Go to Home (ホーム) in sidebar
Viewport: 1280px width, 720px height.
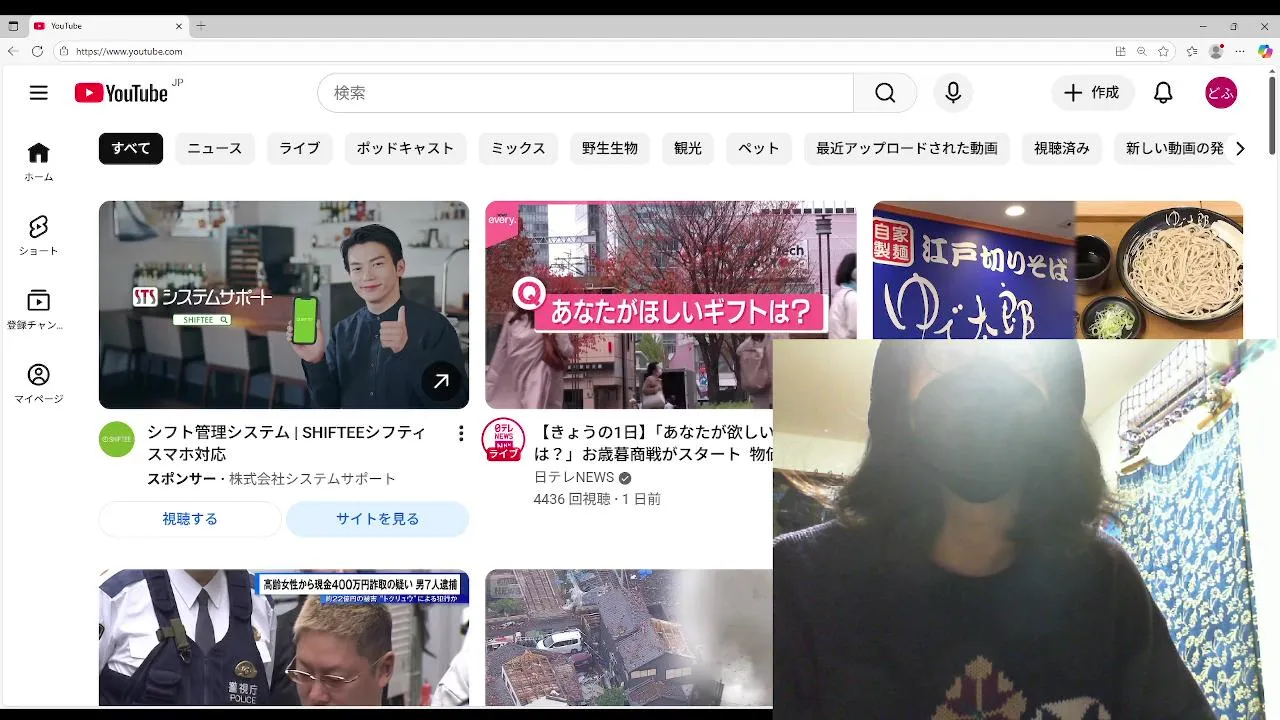tap(38, 161)
